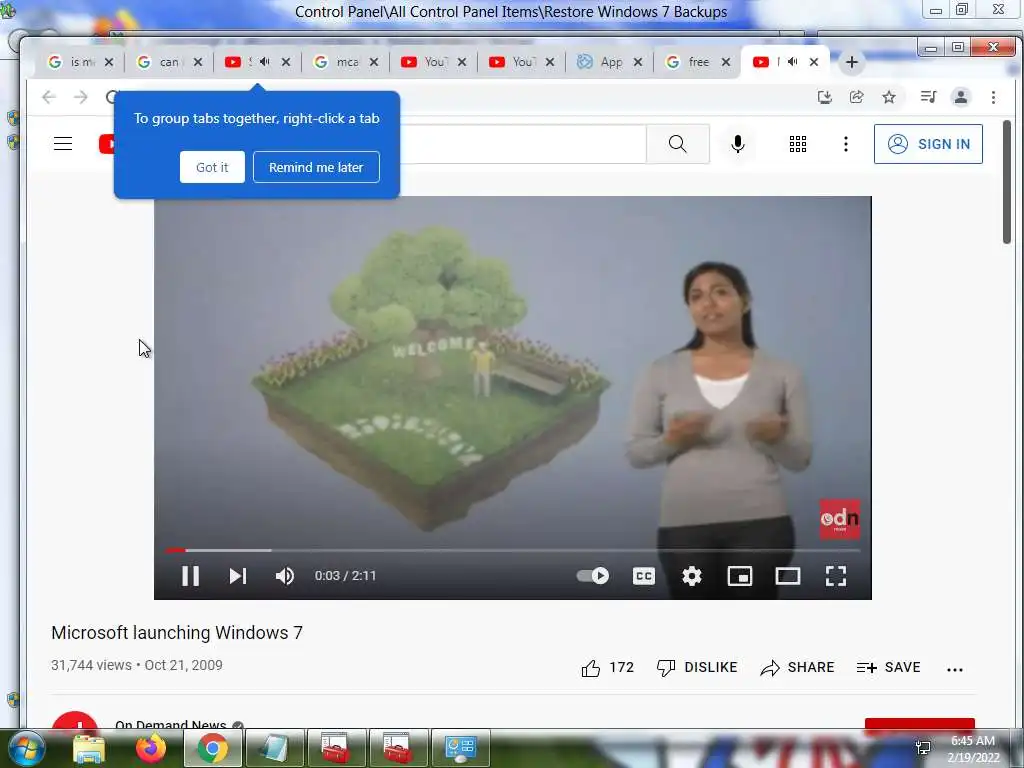The width and height of the screenshot is (1024, 768).
Task: Mute audio on the active YouTube tab
Action: (792, 61)
